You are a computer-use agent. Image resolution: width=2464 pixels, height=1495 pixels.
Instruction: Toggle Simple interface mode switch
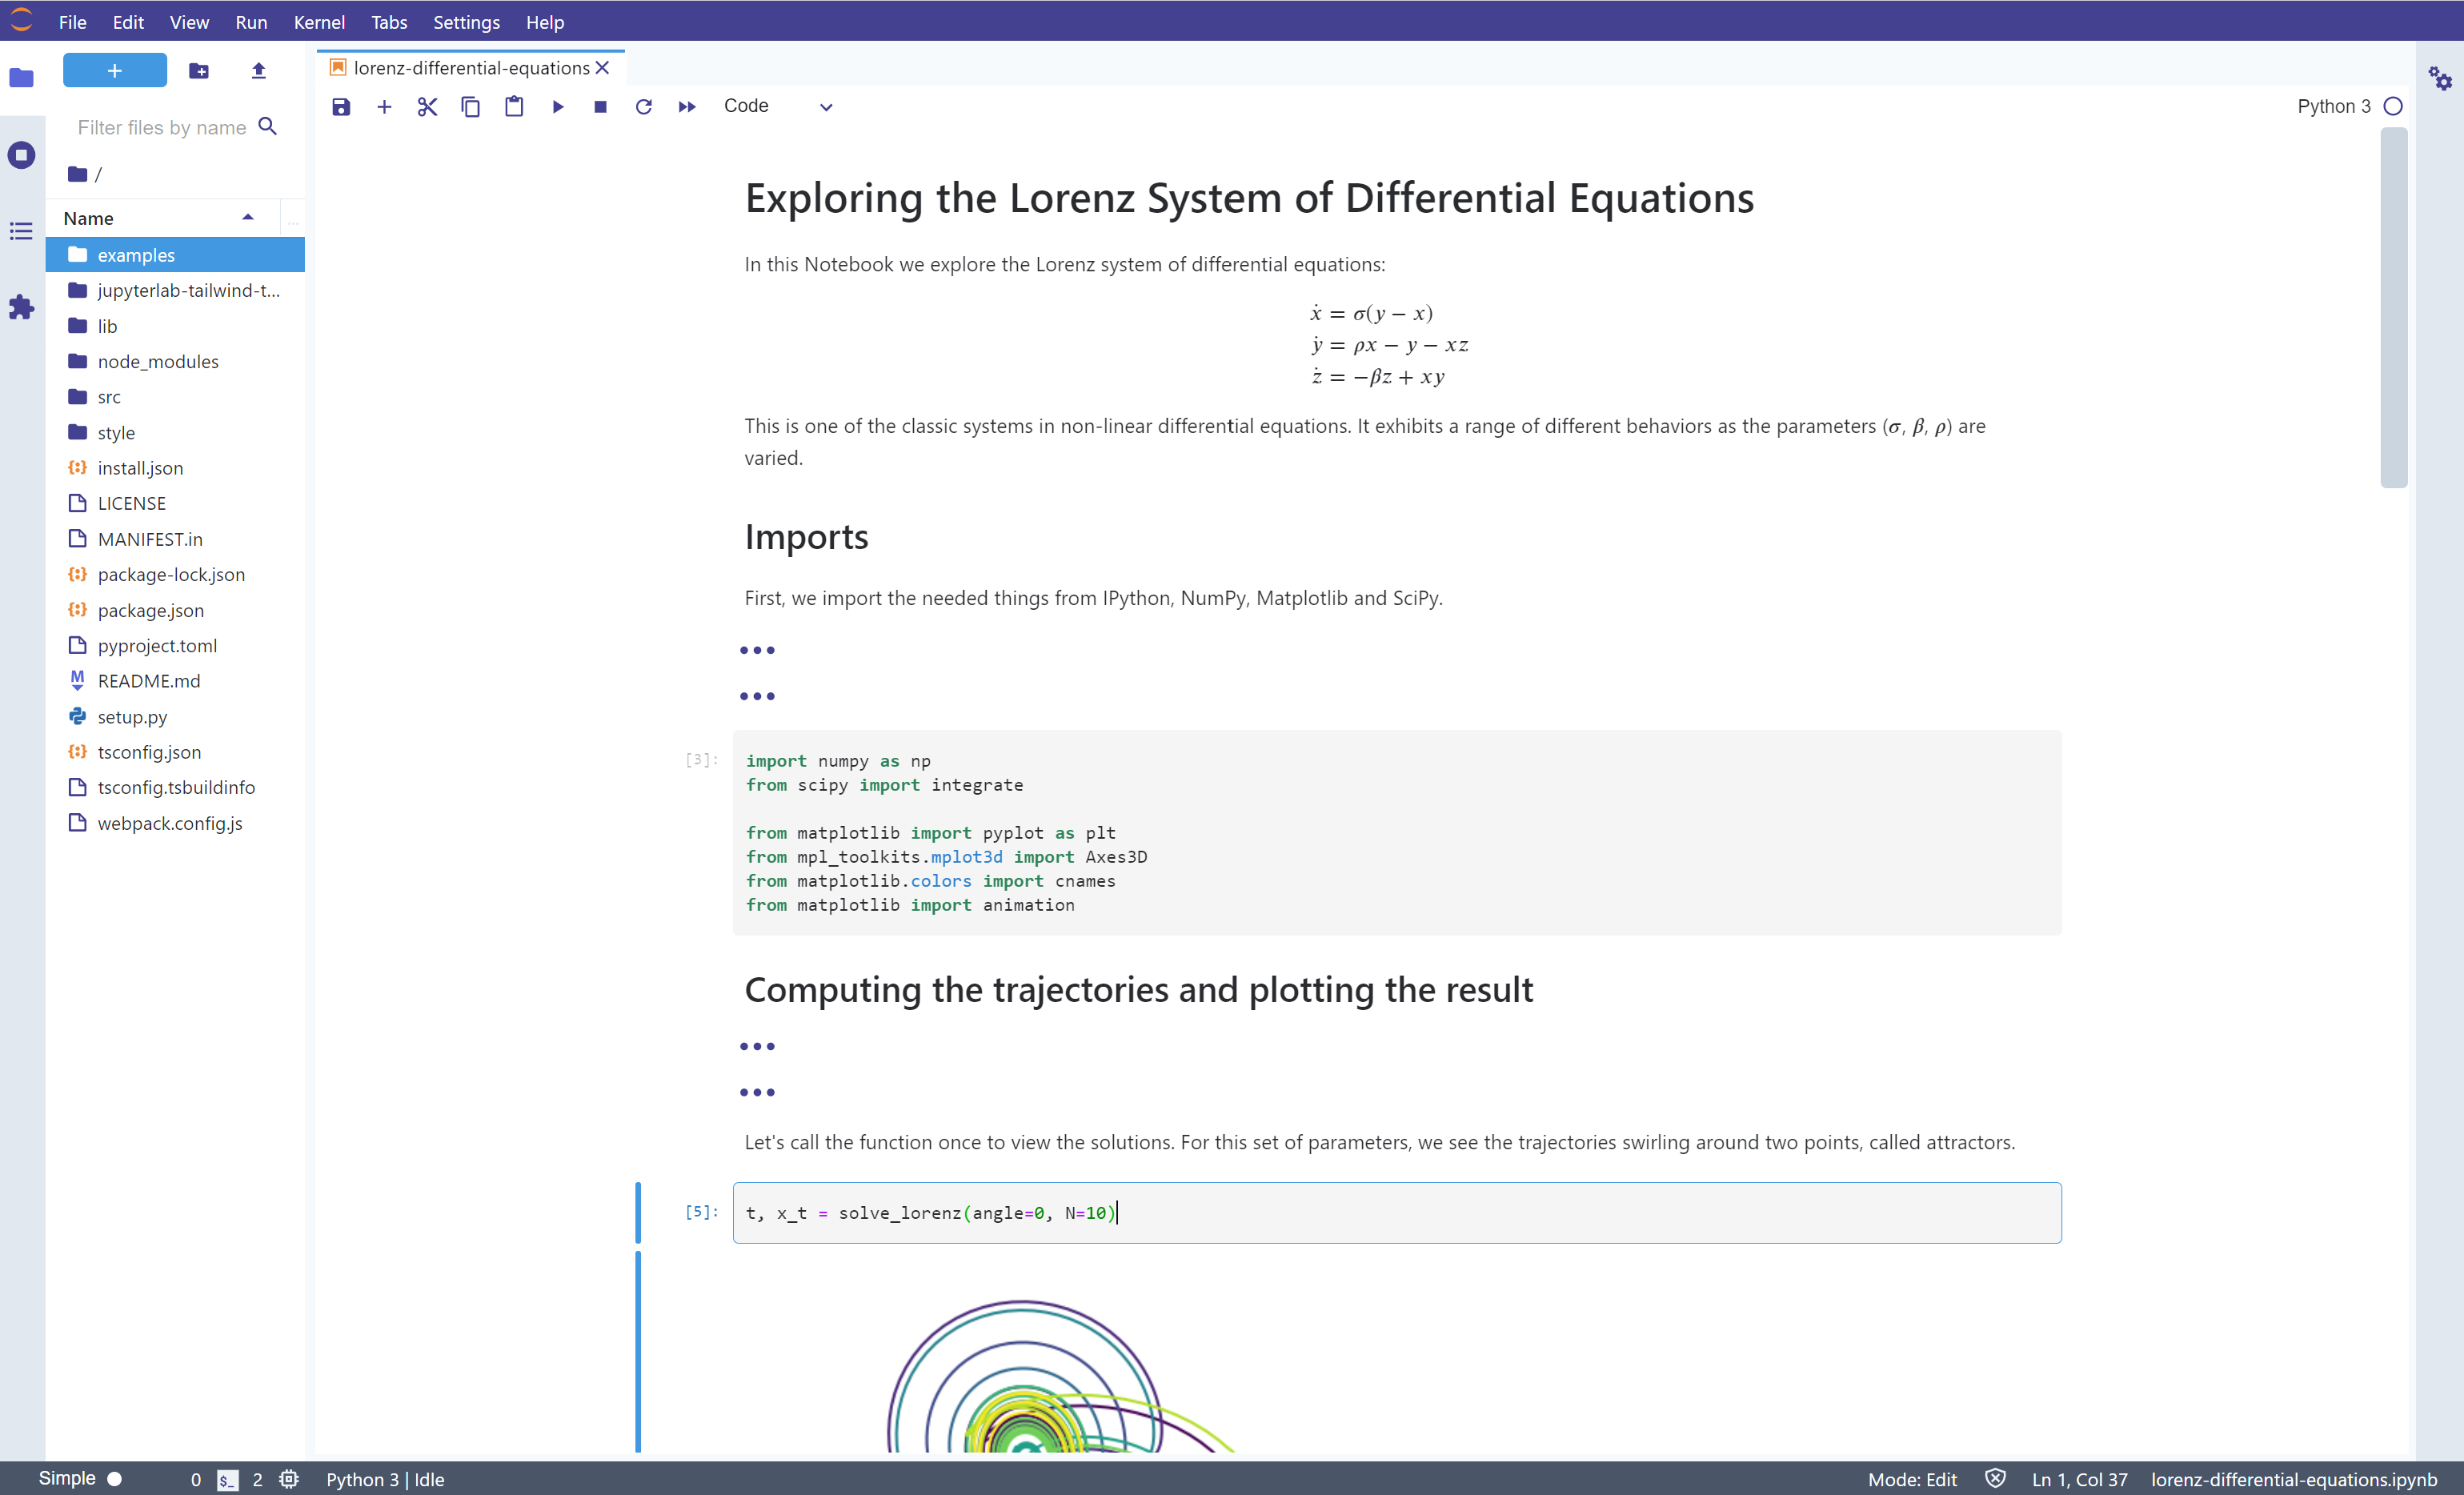coord(114,1479)
